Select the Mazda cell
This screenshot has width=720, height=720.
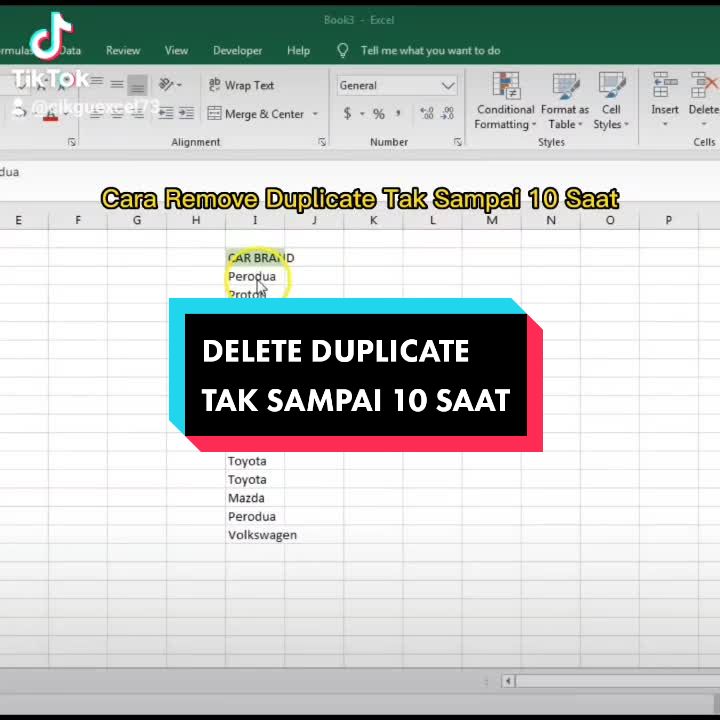point(255,498)
